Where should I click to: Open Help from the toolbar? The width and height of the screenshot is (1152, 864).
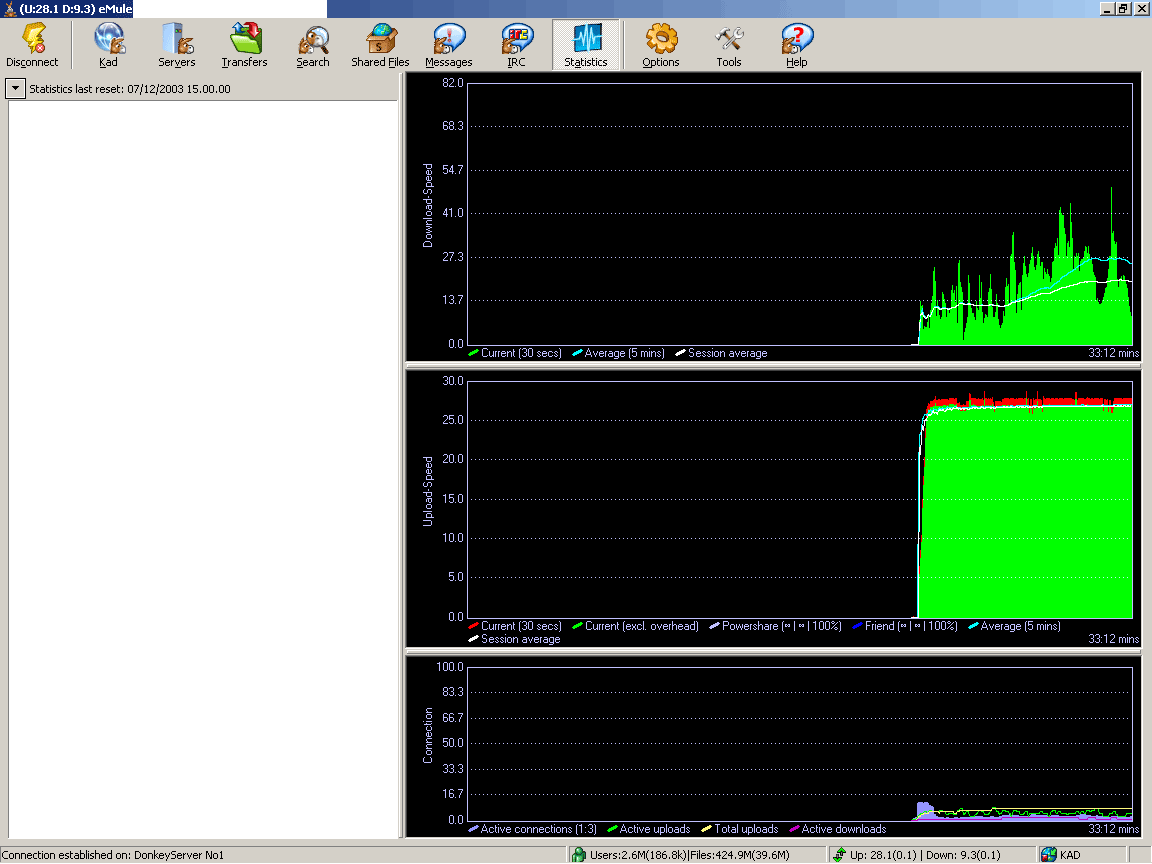pyautogui.click(x=796, y=46)
